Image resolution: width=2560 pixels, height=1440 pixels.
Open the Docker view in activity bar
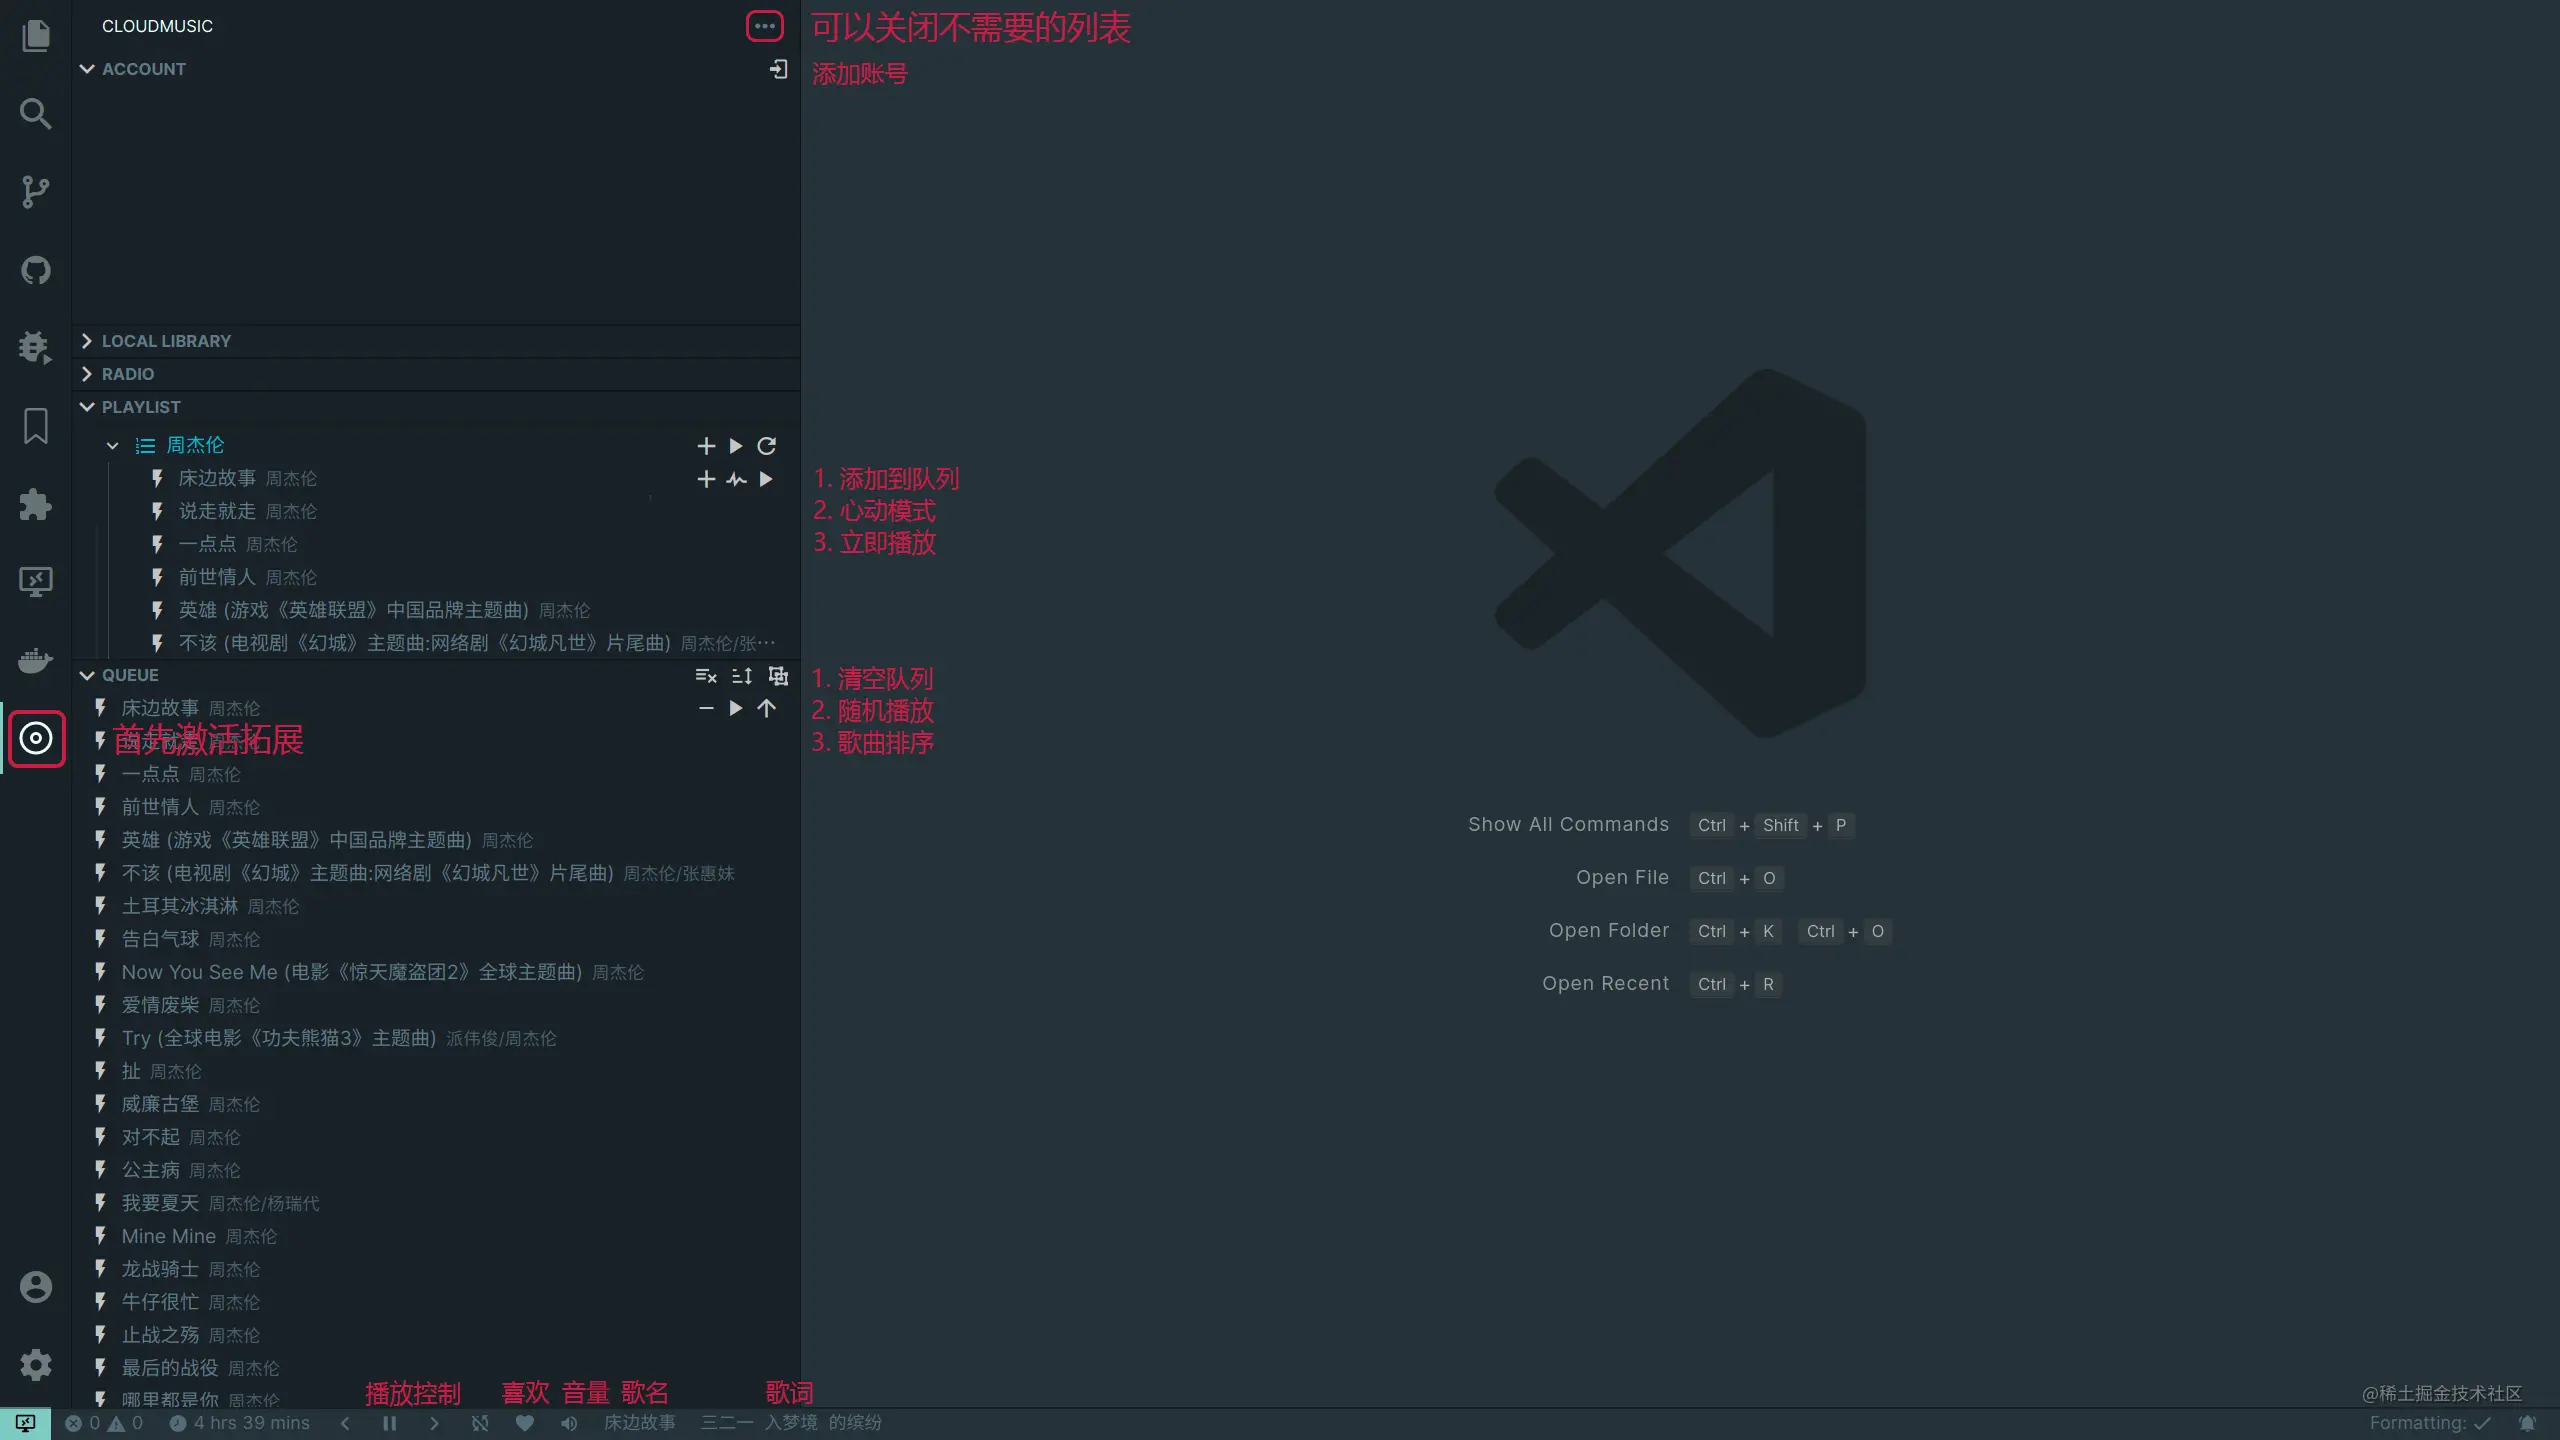coord(36,661)
